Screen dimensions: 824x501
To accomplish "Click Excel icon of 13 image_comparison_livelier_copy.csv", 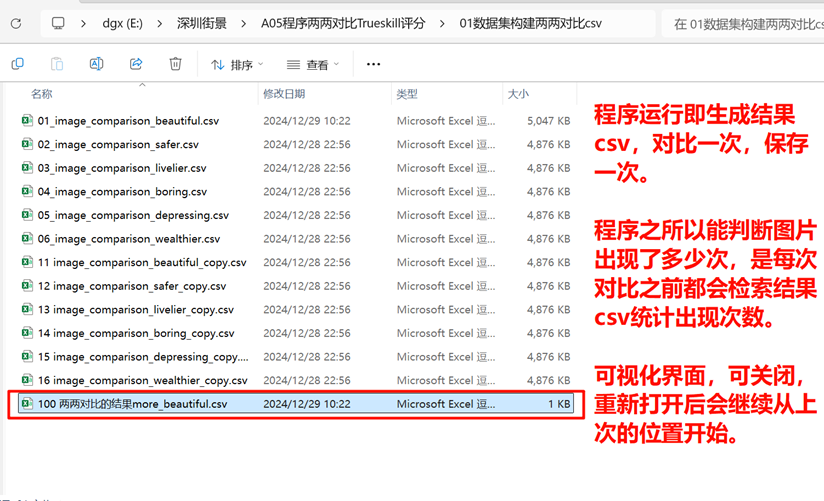I will (27, 309).
